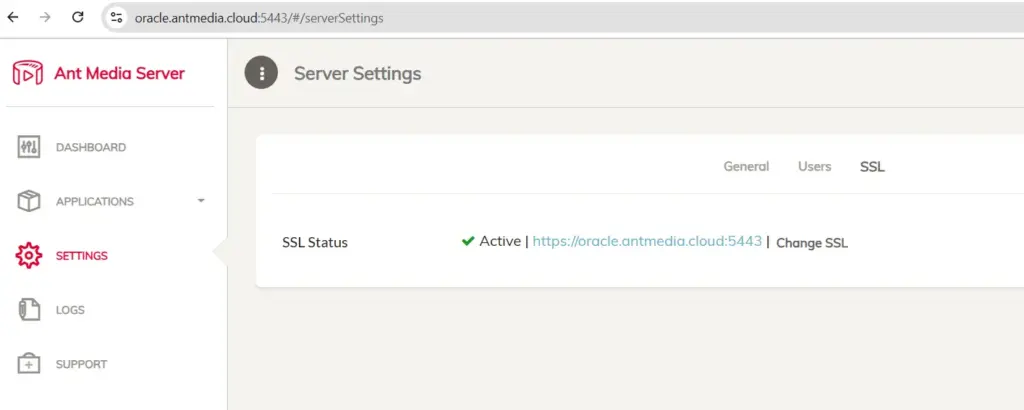Expand the Applications dropdown arrow
The width and height of the screenshot is (1024, 410).
(201, 200)
